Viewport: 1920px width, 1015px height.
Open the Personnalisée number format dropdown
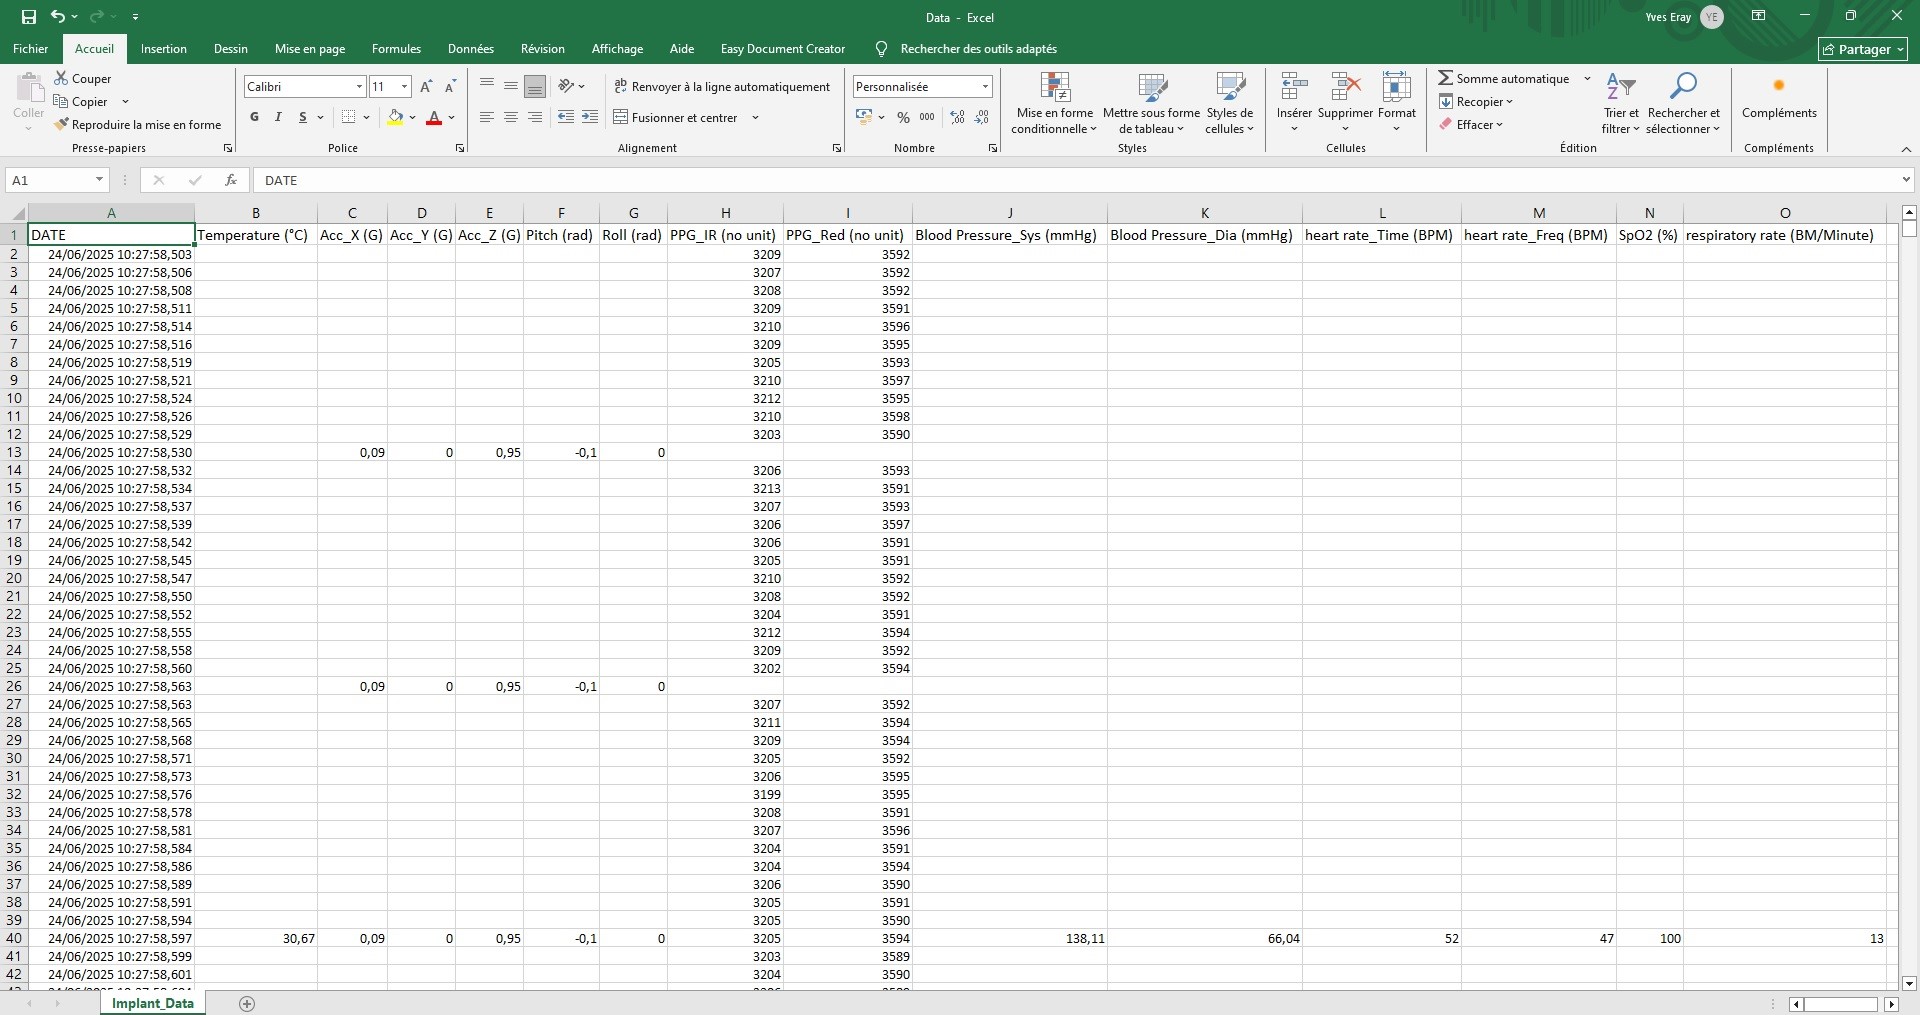point(984,87)
